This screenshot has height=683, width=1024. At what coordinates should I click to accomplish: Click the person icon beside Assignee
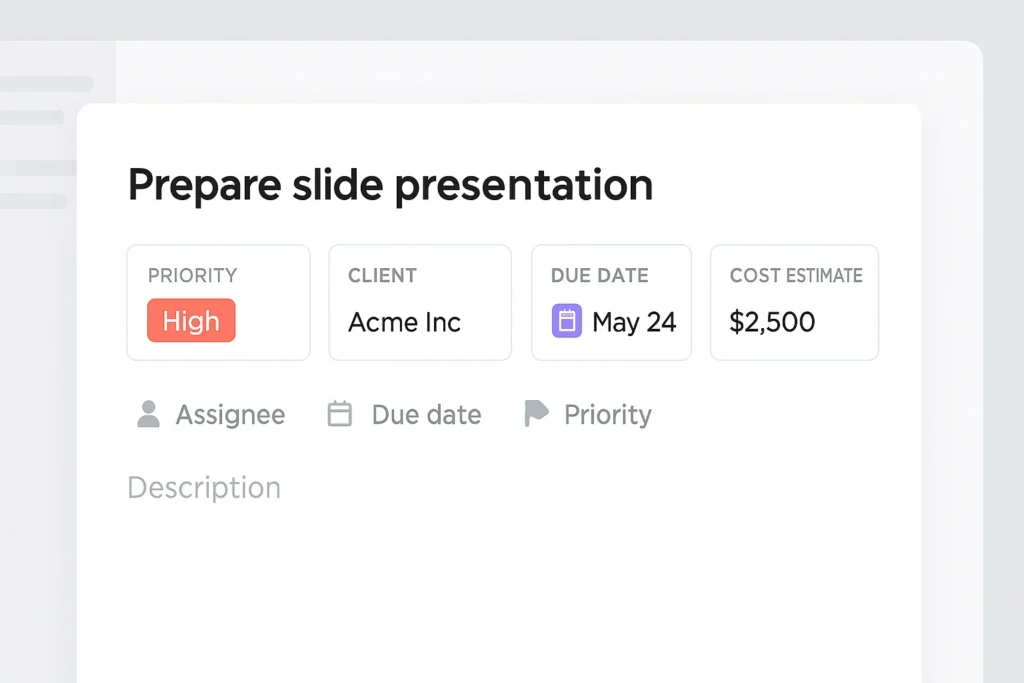(x=148, y=414)
